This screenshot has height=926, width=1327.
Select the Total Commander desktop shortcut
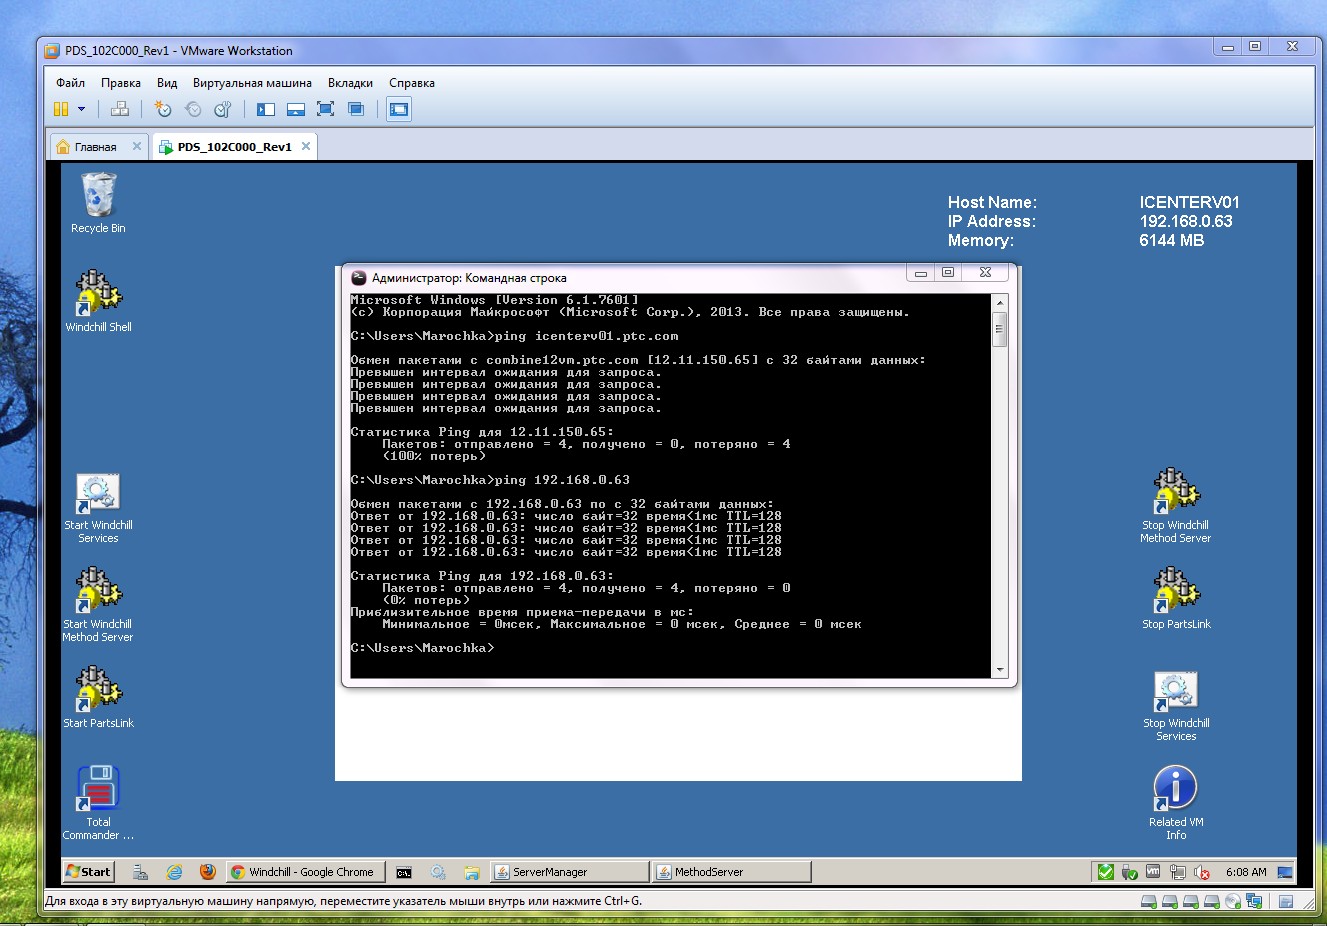tap(98, 803)
